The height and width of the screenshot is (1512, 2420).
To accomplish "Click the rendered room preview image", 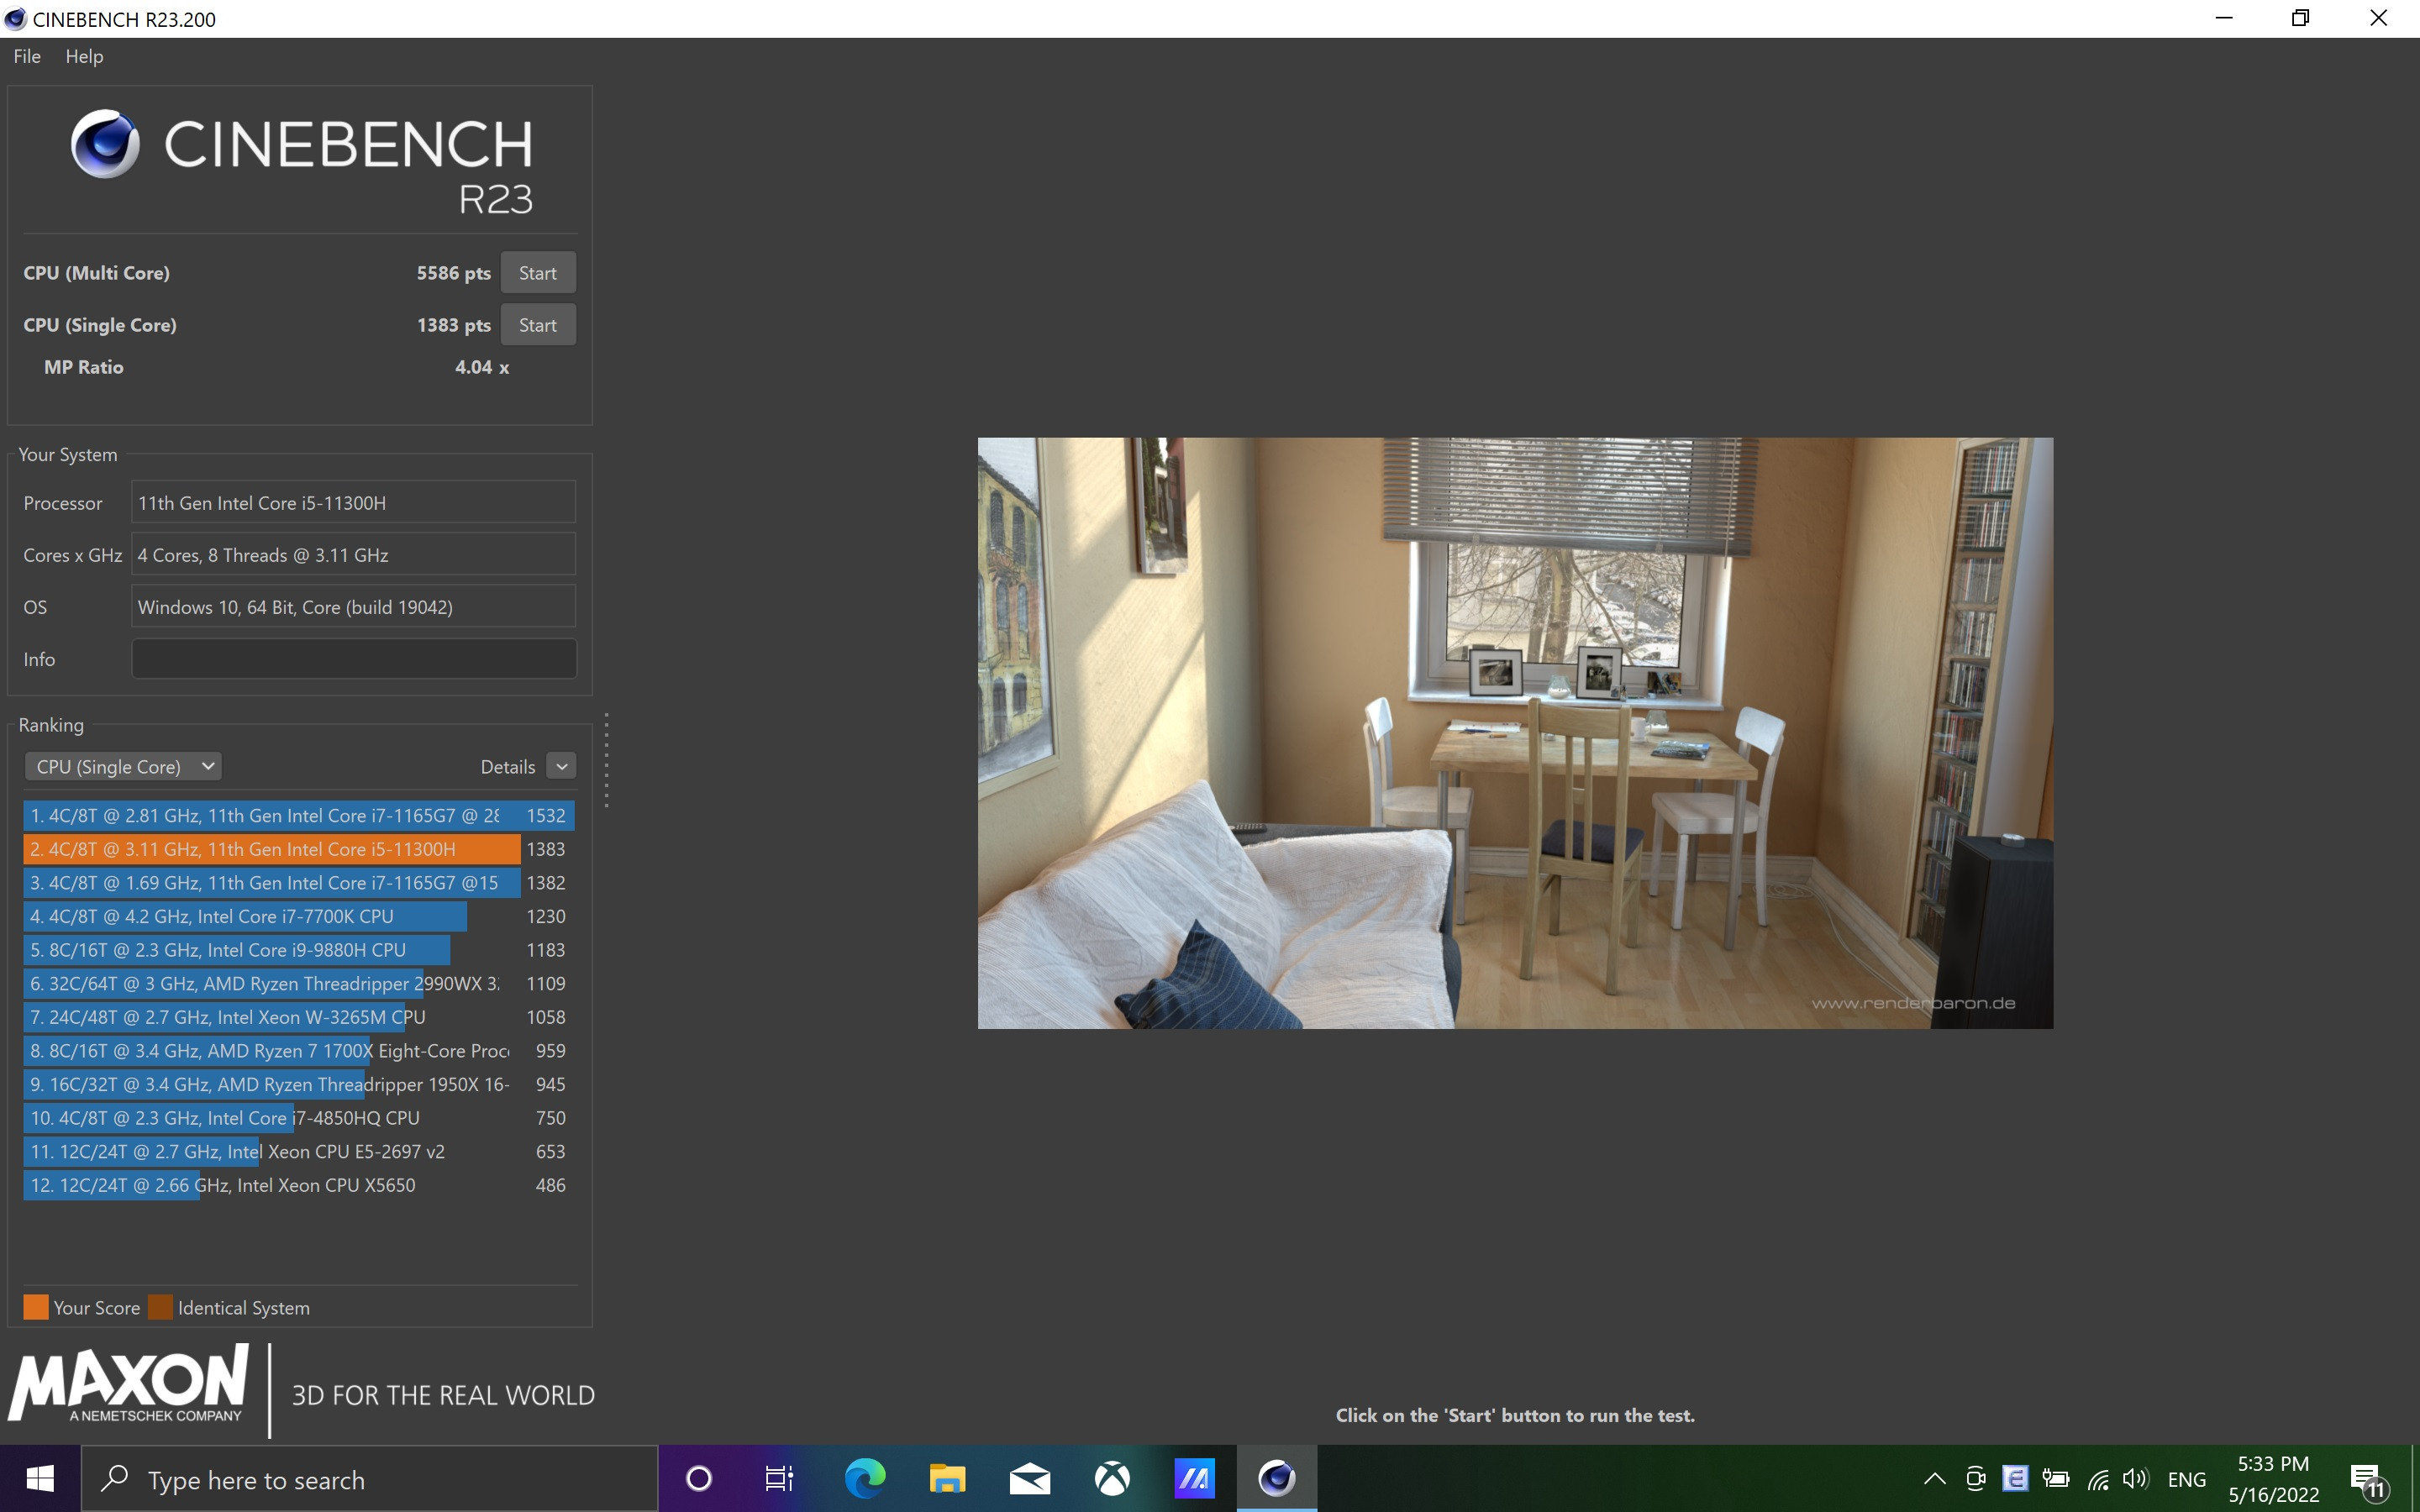I will 1515,733.
